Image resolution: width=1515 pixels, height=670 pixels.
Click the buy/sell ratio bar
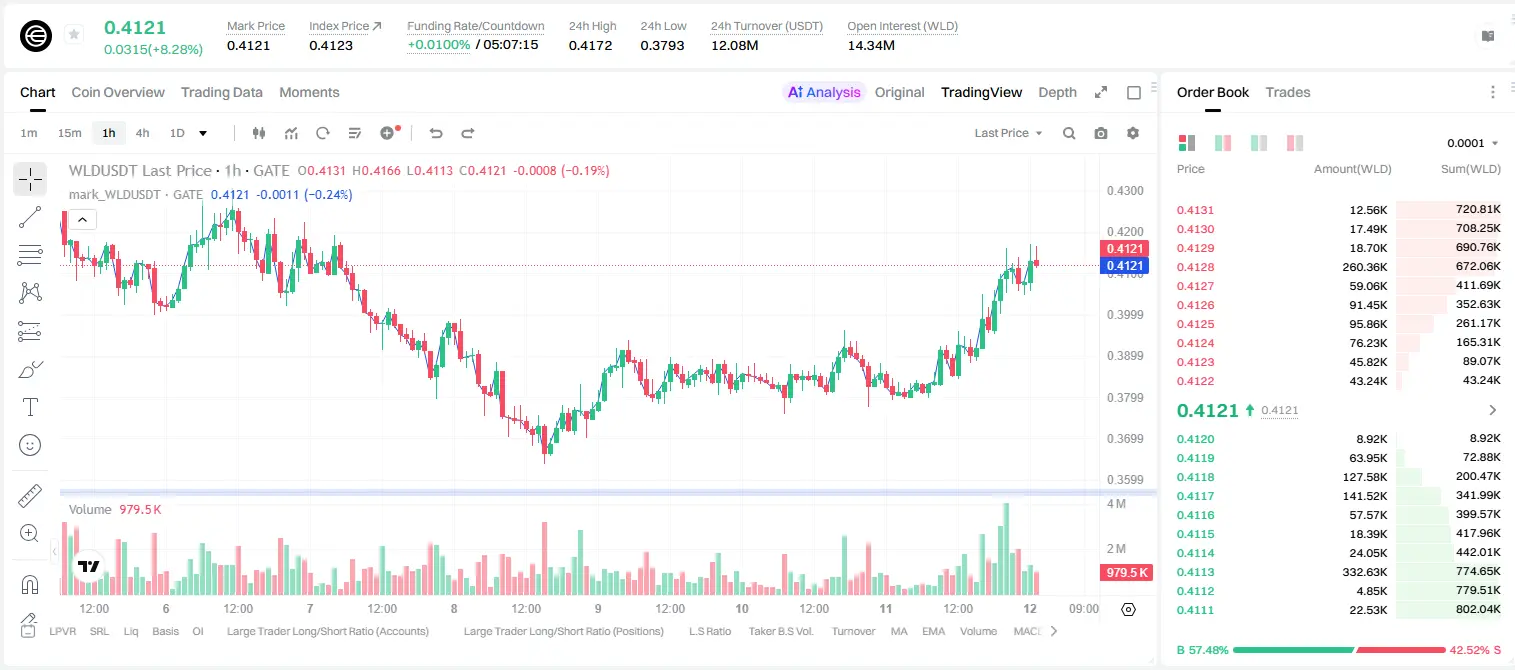pos(1339,649)
